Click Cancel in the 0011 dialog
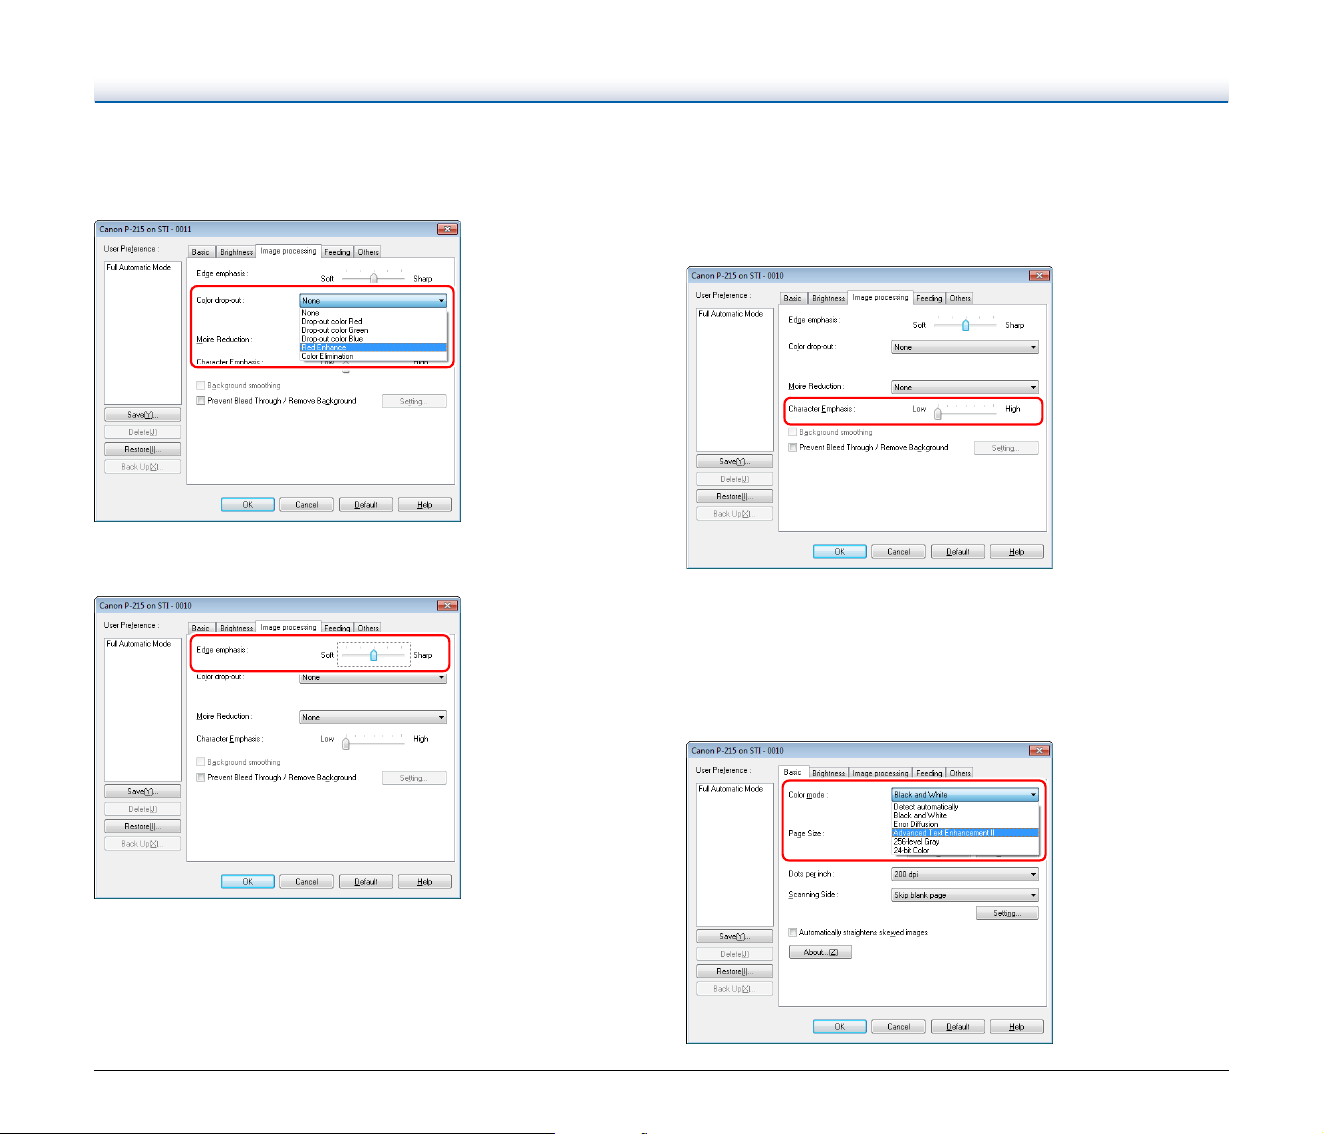This screenshot has height=1134, width=1323. pos(307,505)
